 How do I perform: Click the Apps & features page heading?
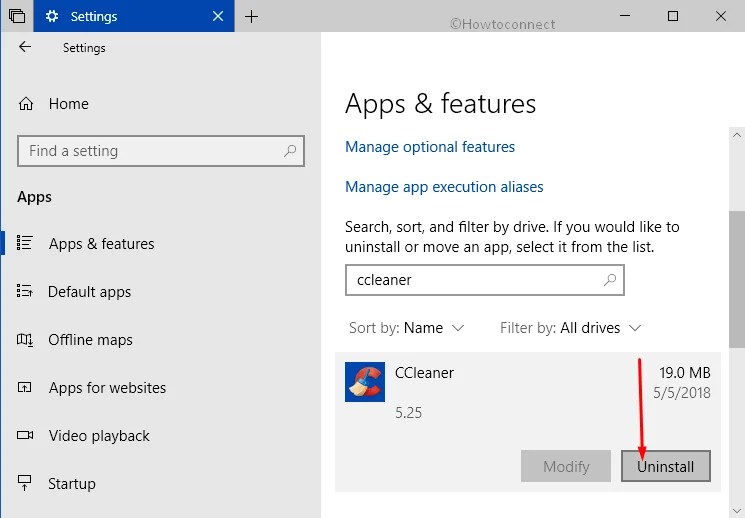[440, 104]
